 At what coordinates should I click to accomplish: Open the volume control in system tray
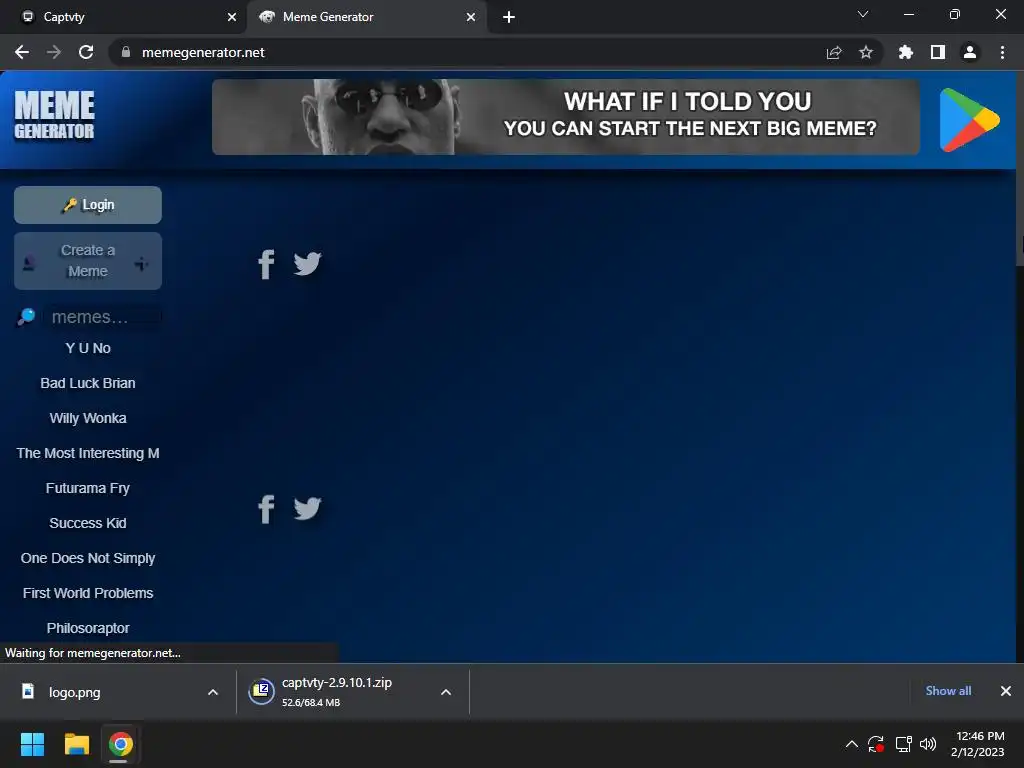pos(927,744)
